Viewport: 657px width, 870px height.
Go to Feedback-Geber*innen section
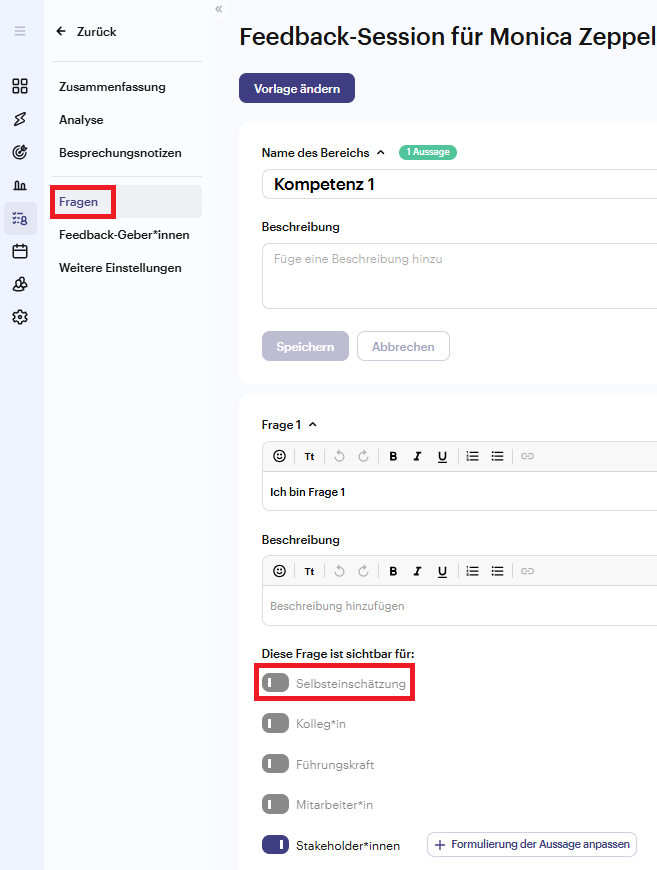124,235
